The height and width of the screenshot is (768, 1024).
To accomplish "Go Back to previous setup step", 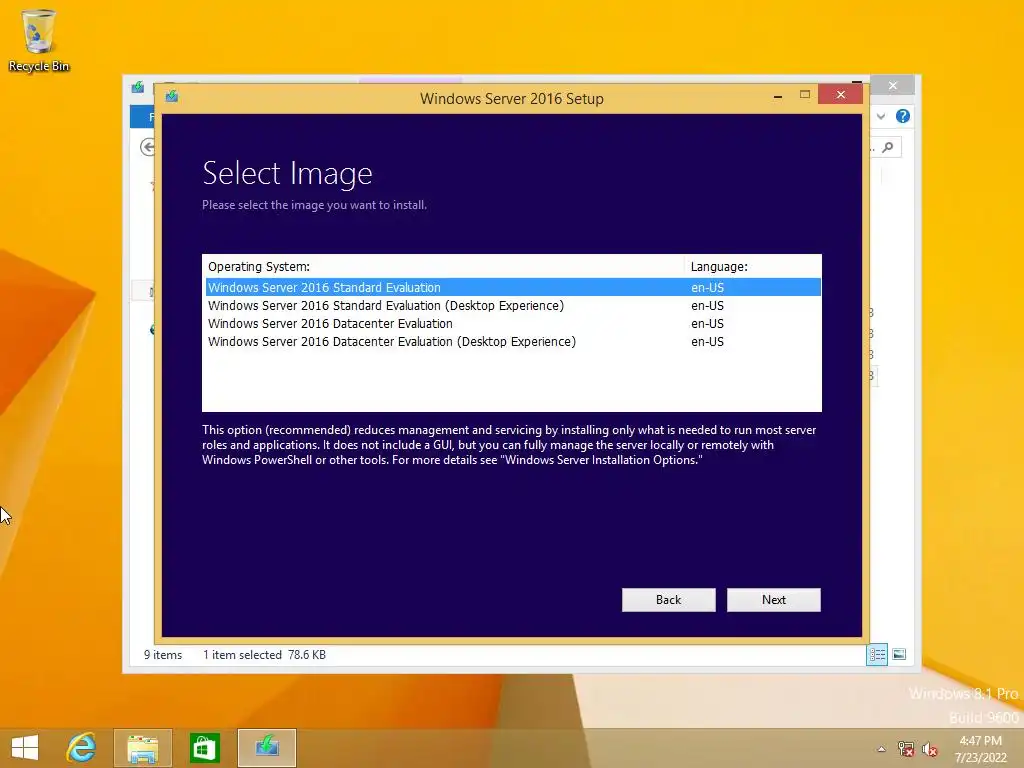I will point(668,600).
